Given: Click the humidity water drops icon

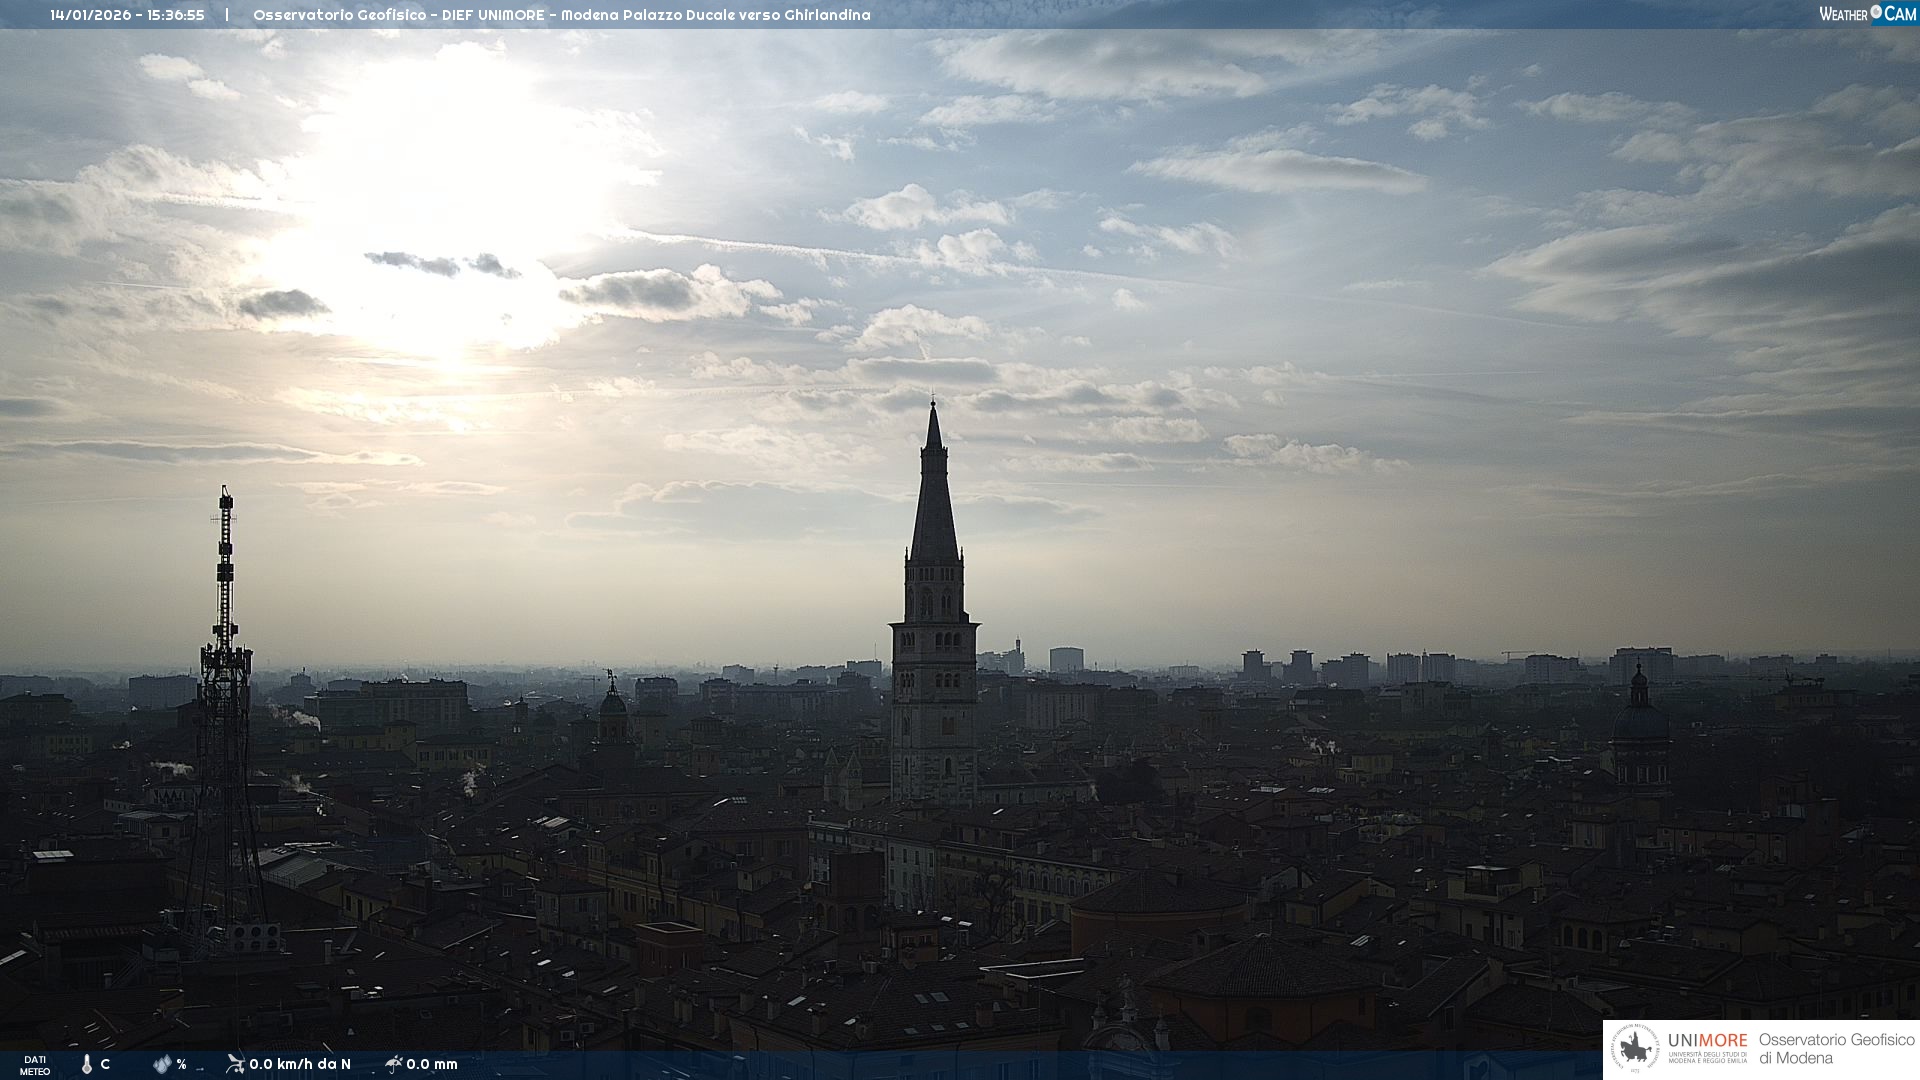Looking at the screenshot, I should point(162,1064).
